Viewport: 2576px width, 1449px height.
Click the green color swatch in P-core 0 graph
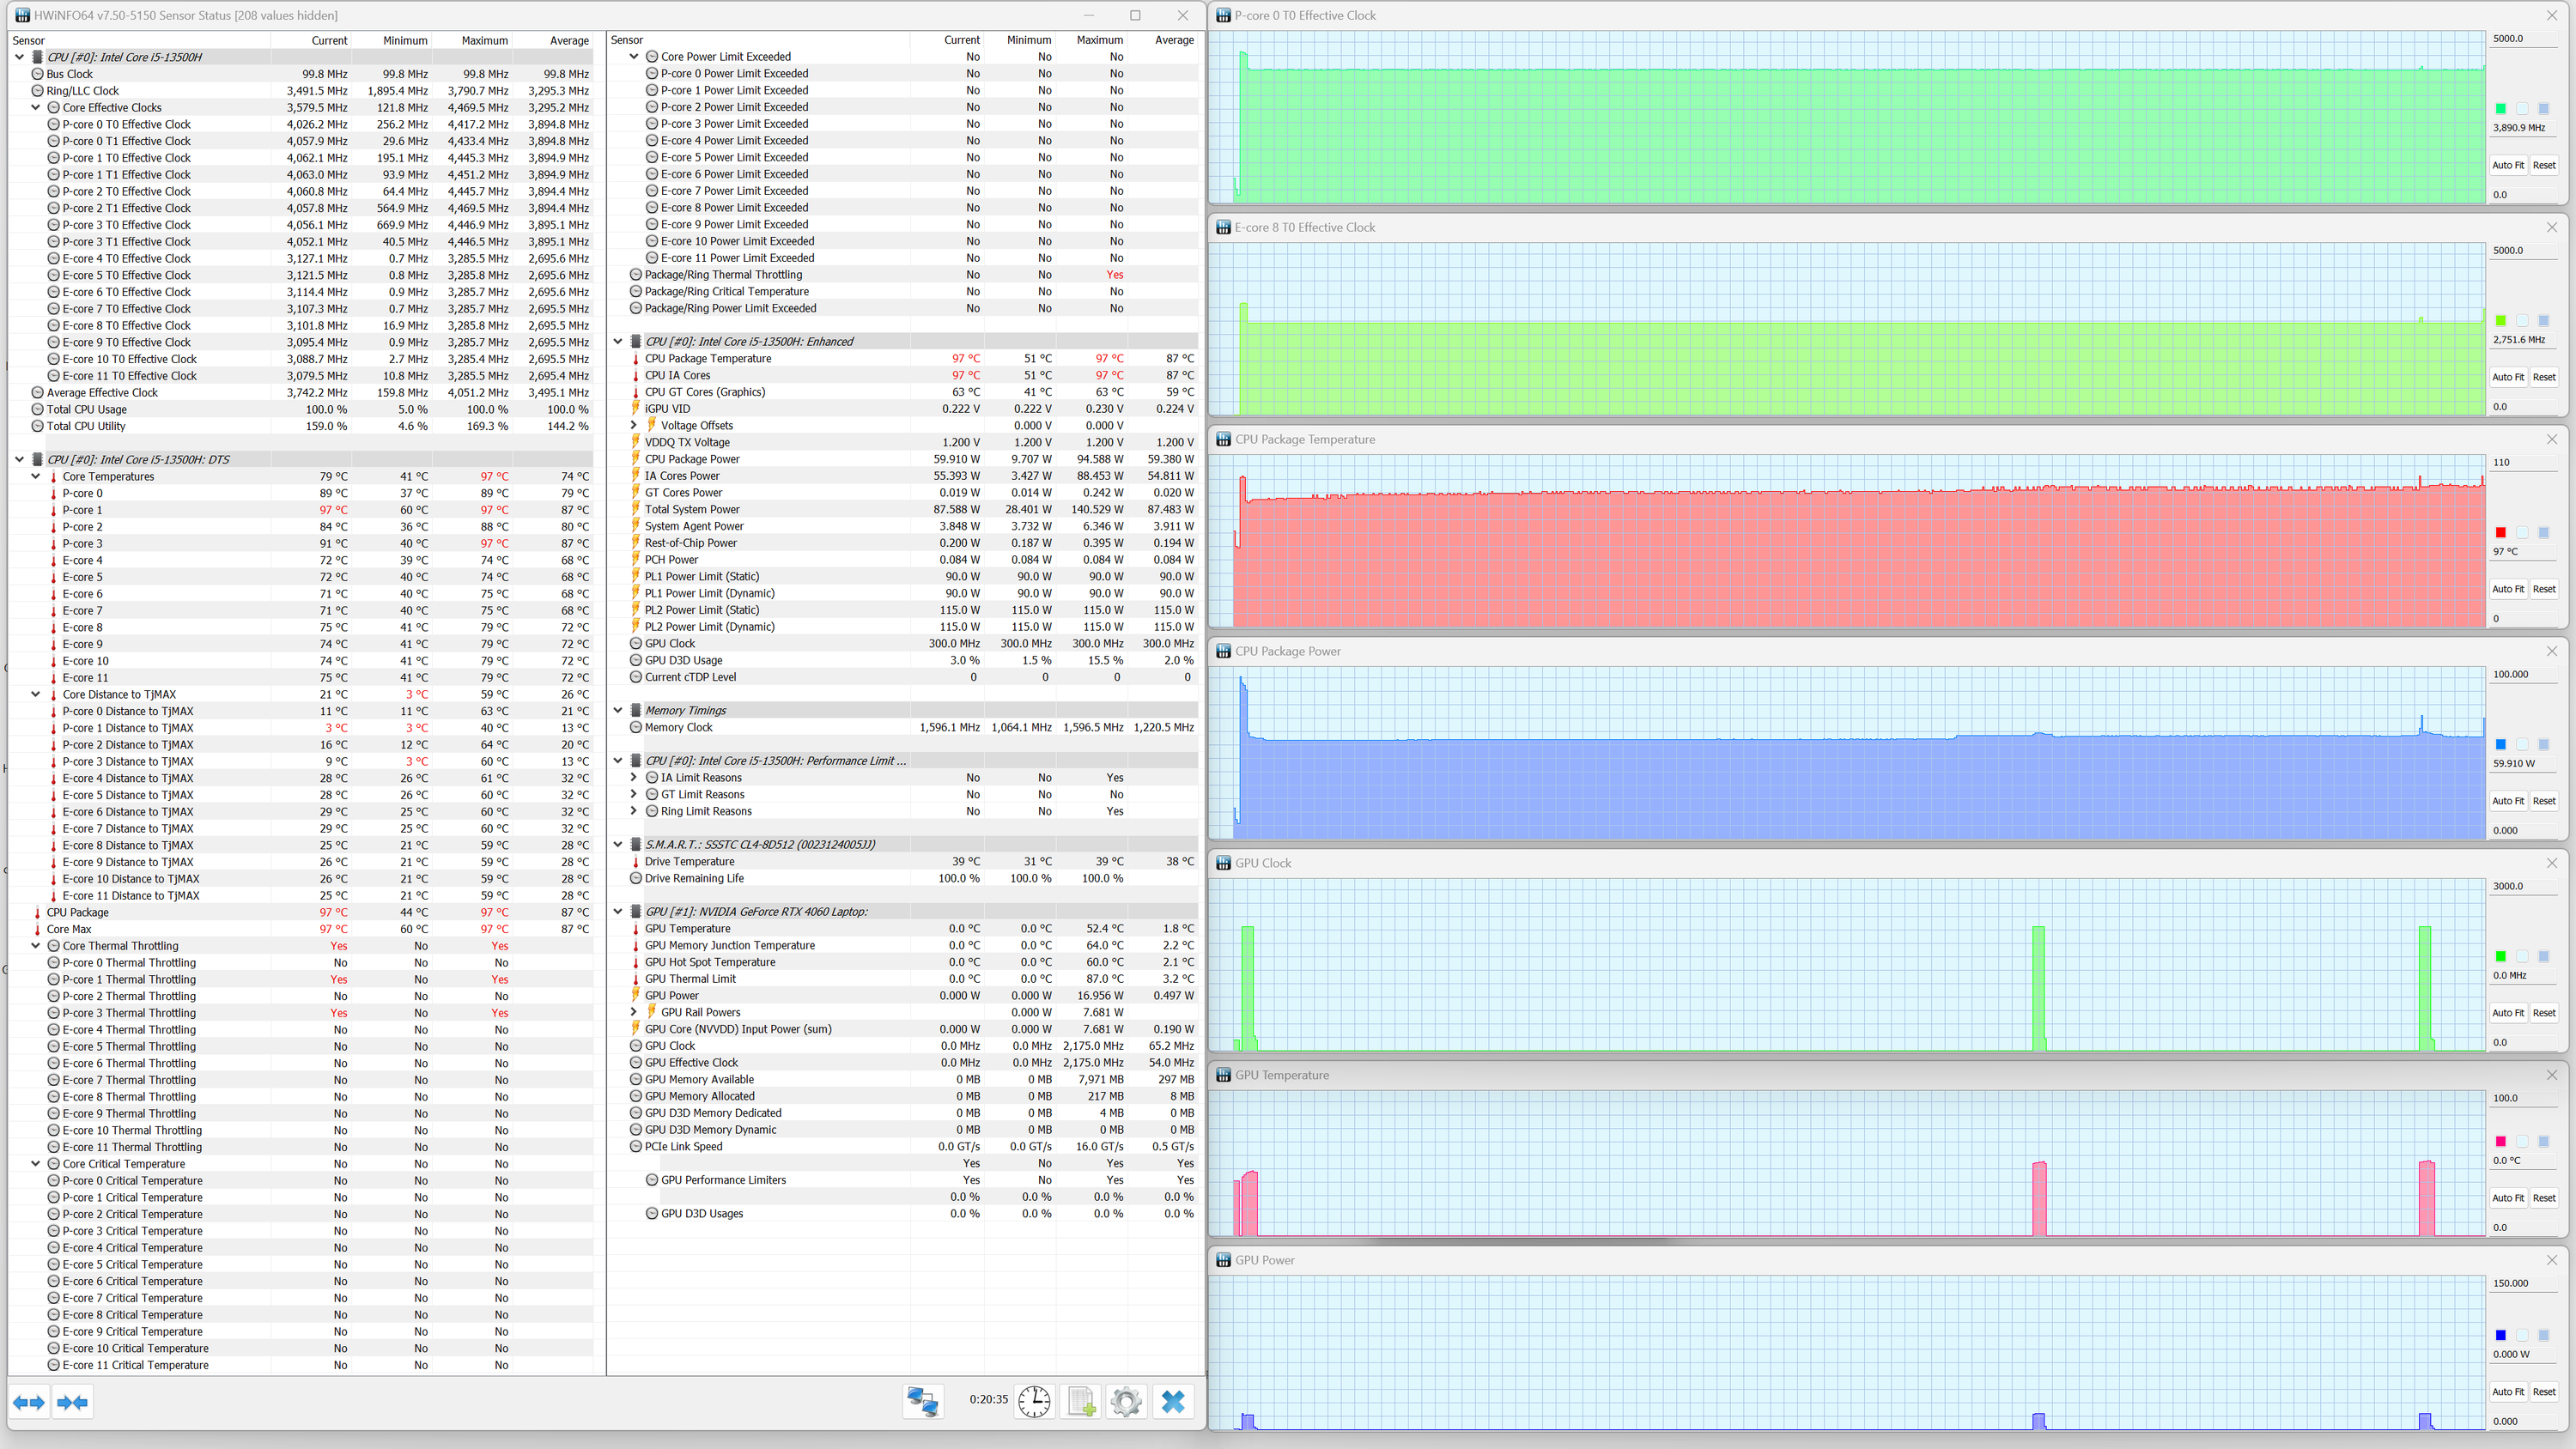2500,109
